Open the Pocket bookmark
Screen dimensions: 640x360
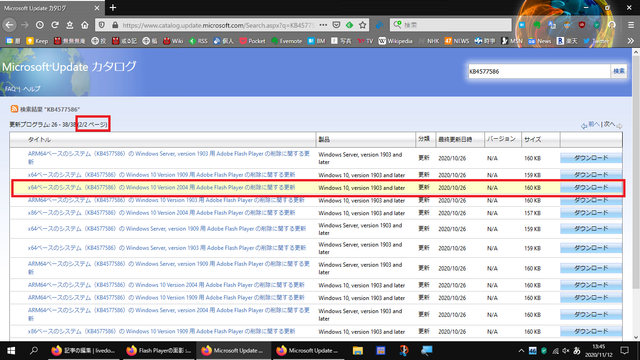(252, 41)
